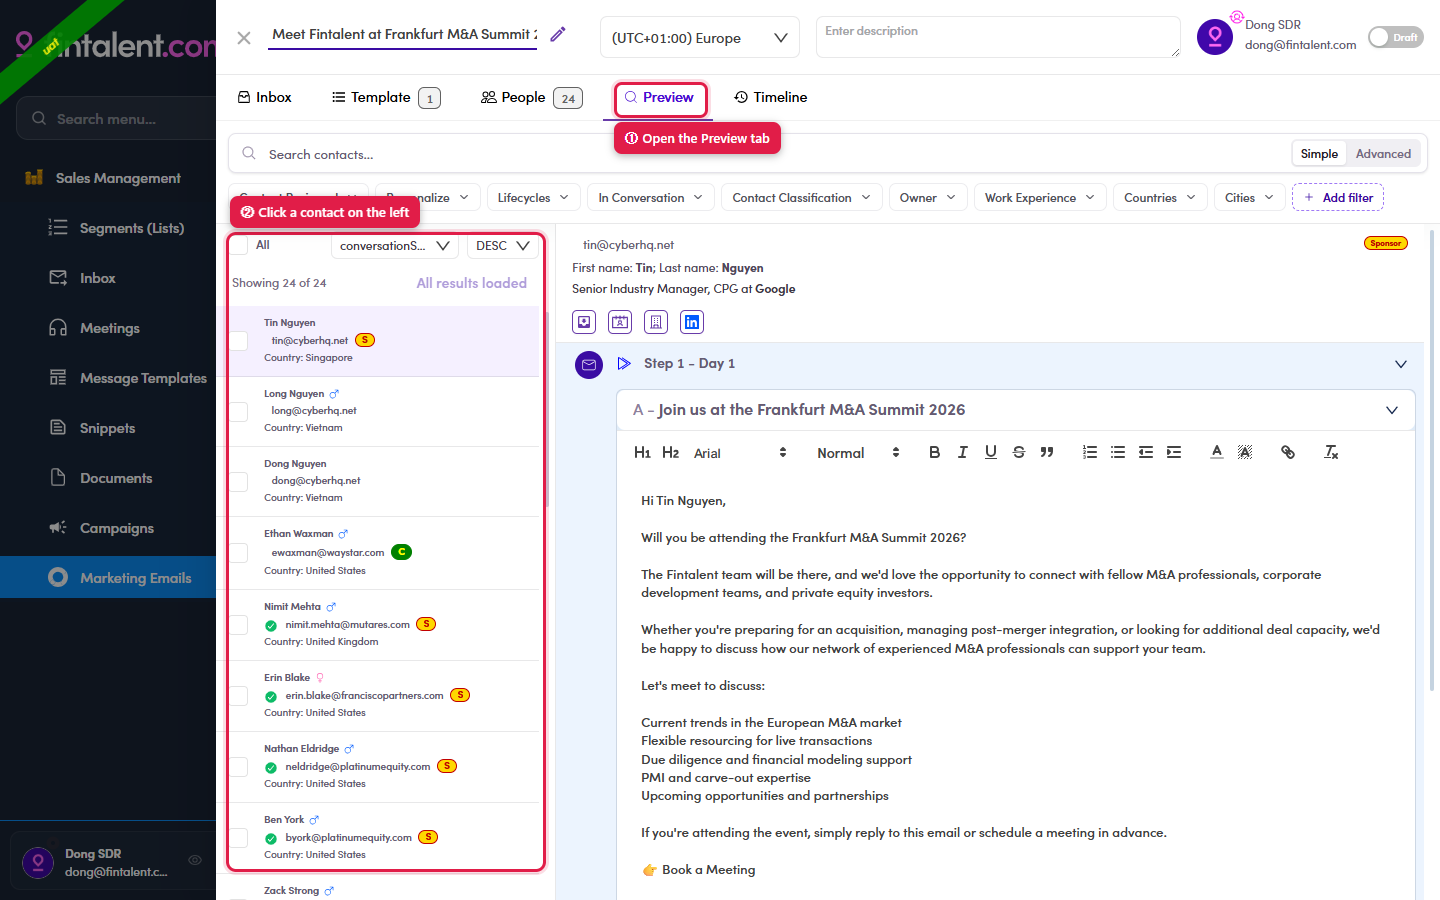The height and width of the screenshot is (900, 1440).
Task: Select Long Nguyen's checkbox
Action: (239, 411)
